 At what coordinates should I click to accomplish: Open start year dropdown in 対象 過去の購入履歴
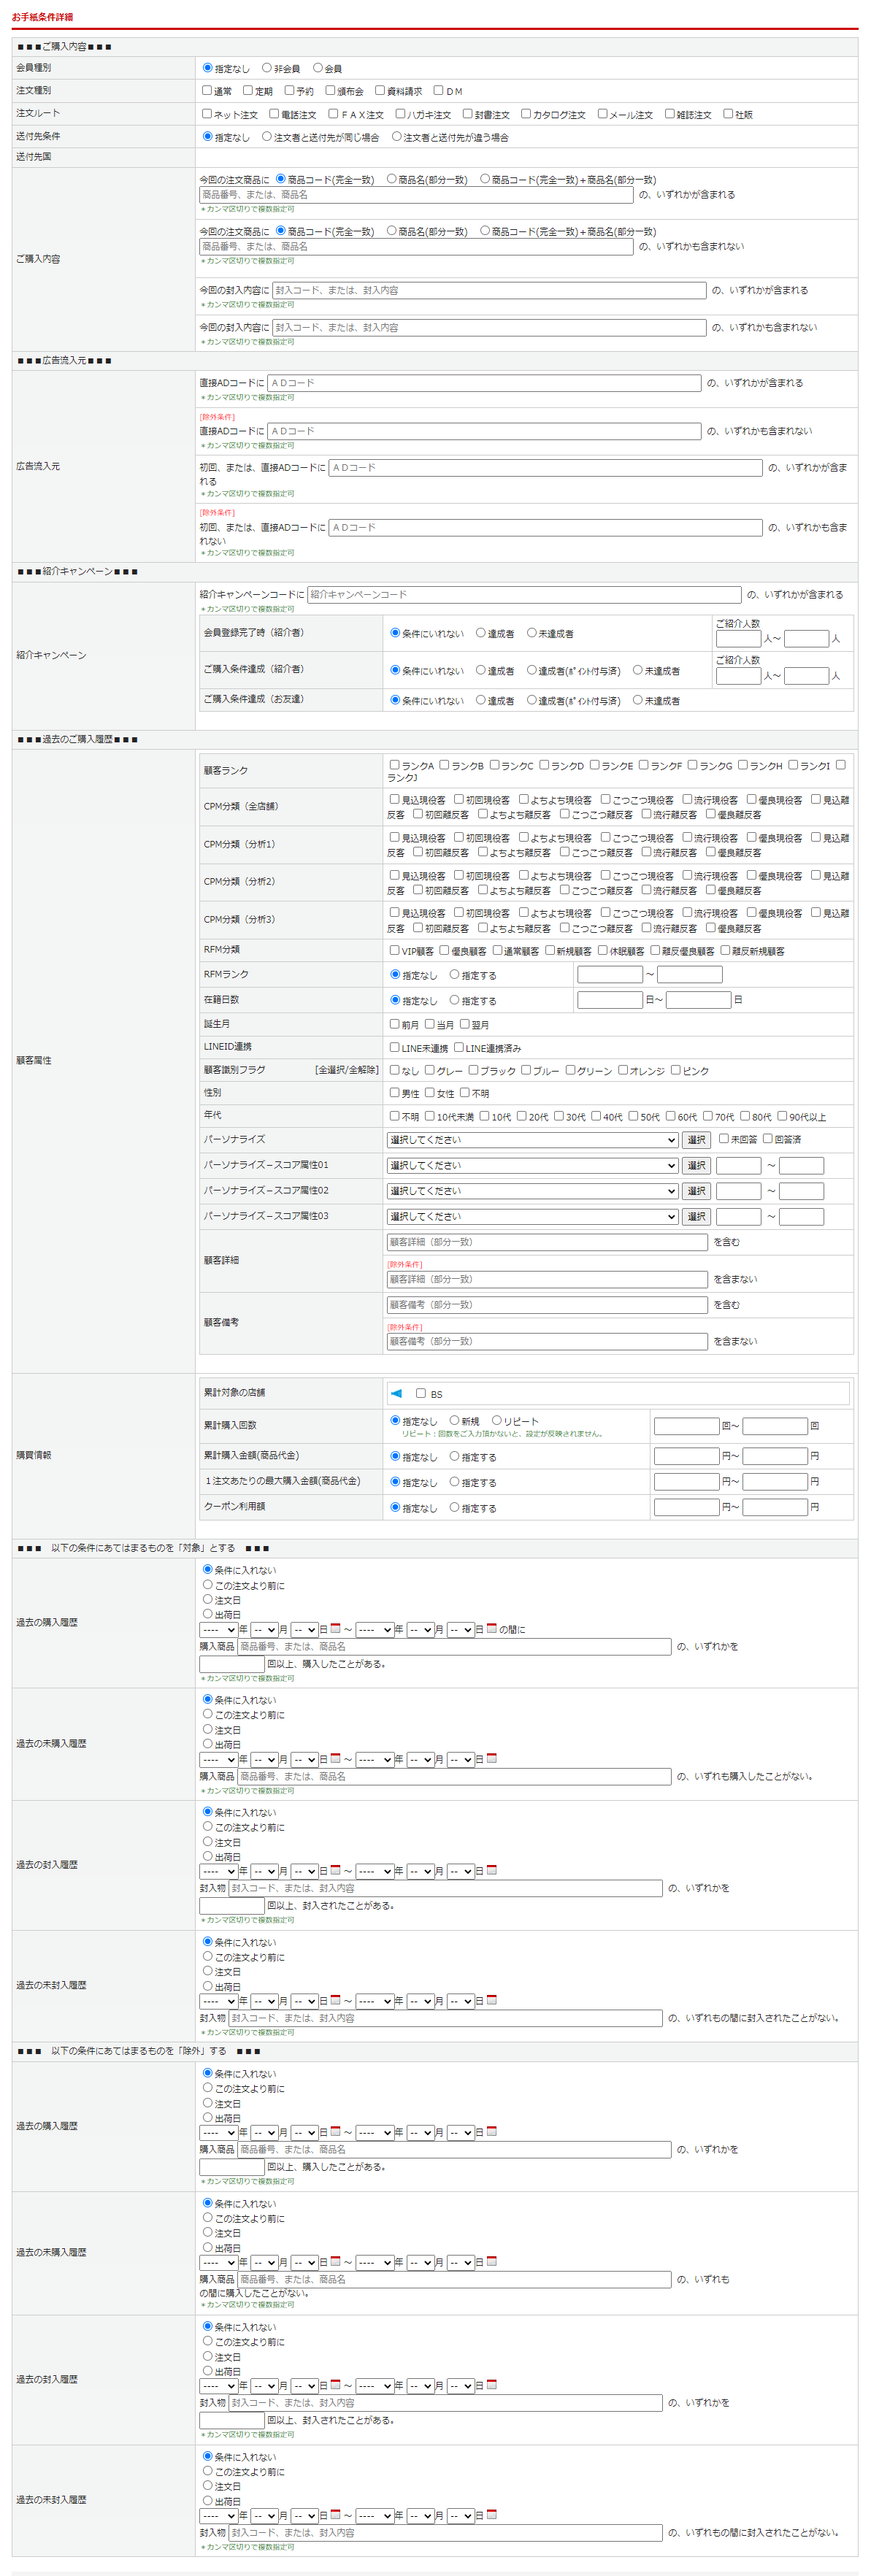pyautogui.click(x=218, y=1630)
